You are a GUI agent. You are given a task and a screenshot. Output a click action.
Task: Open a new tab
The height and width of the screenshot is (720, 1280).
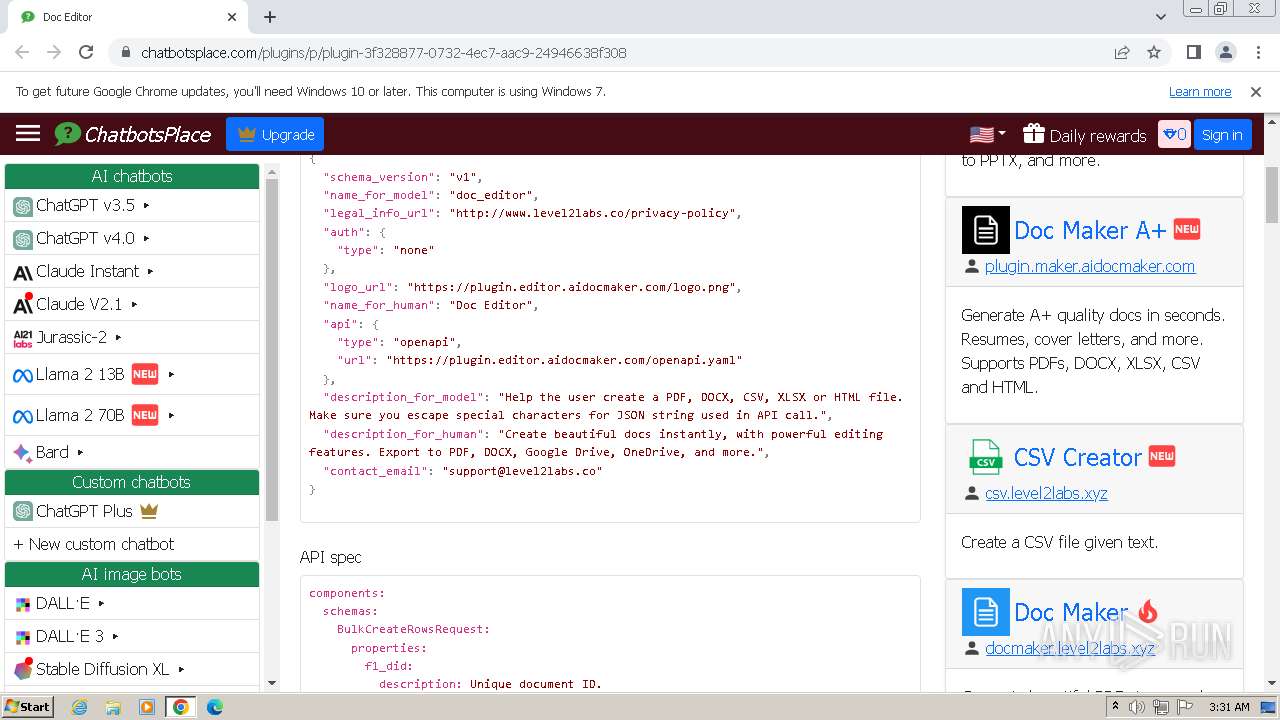pyautogui.click(x=270, y=17)
